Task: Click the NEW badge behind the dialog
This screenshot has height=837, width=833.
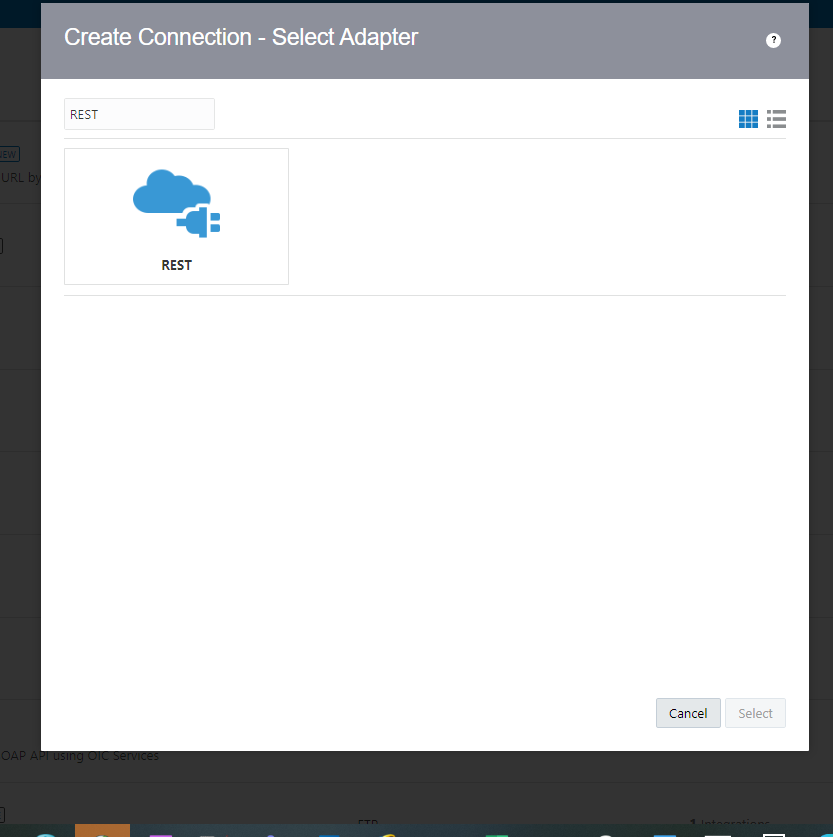Action: click(x=9, y=154)
